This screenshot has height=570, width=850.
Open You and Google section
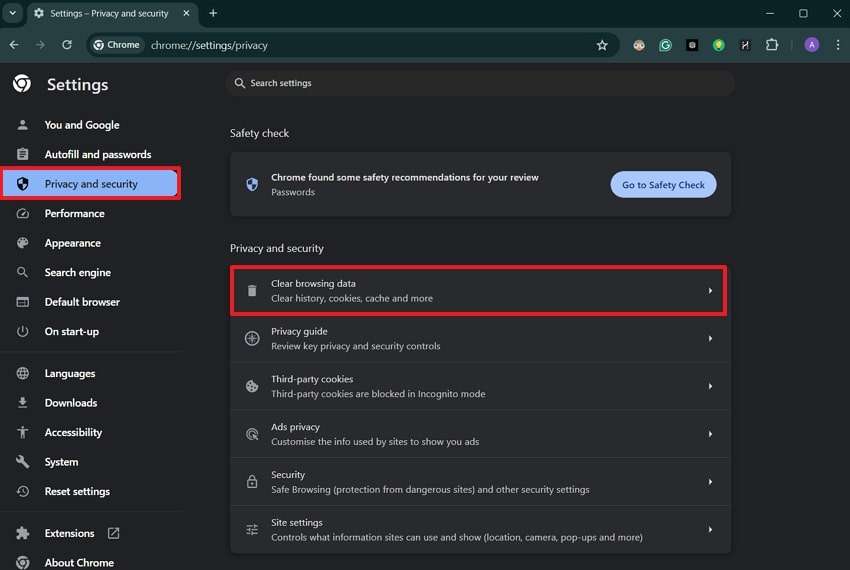(82, 125)
